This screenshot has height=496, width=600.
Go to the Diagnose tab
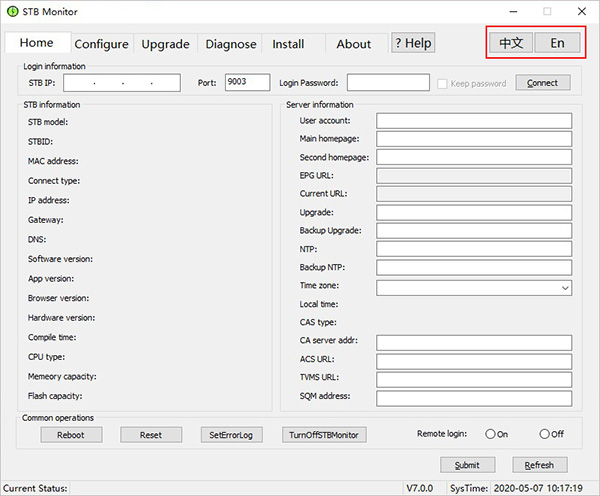[x=231, y=44]
